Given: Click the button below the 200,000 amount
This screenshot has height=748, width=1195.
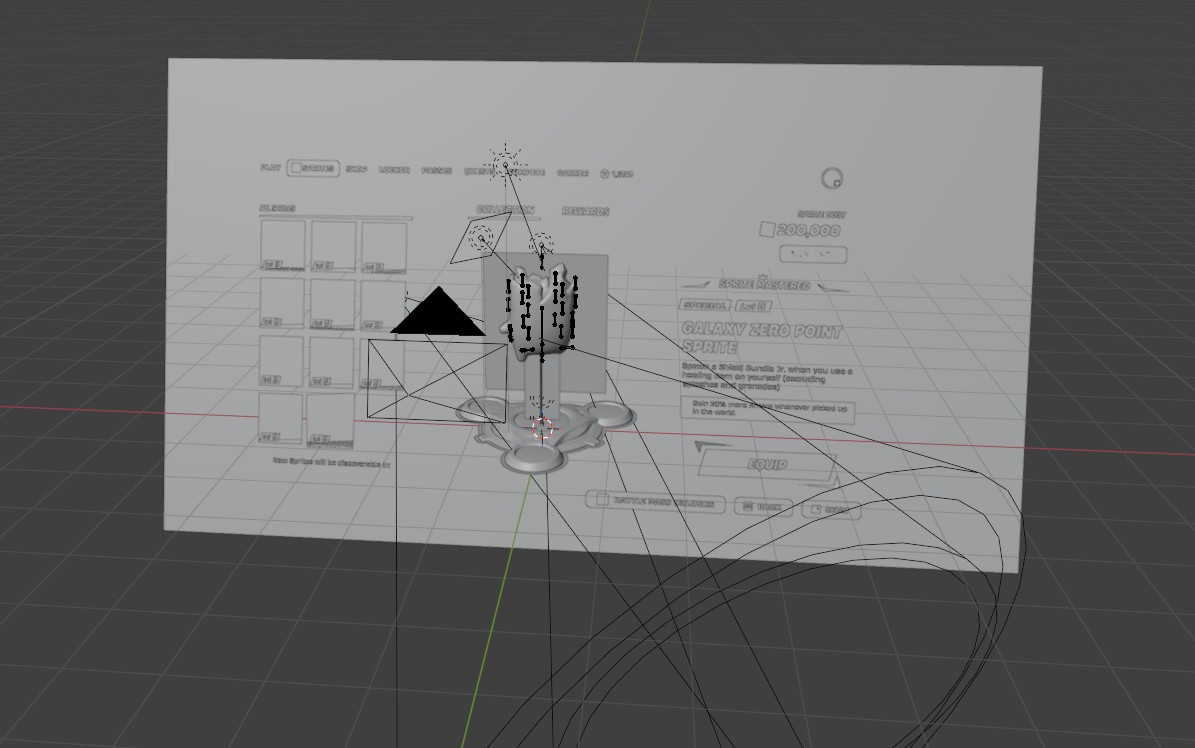Looking at the screenshot, I should (x=813, y=254).
